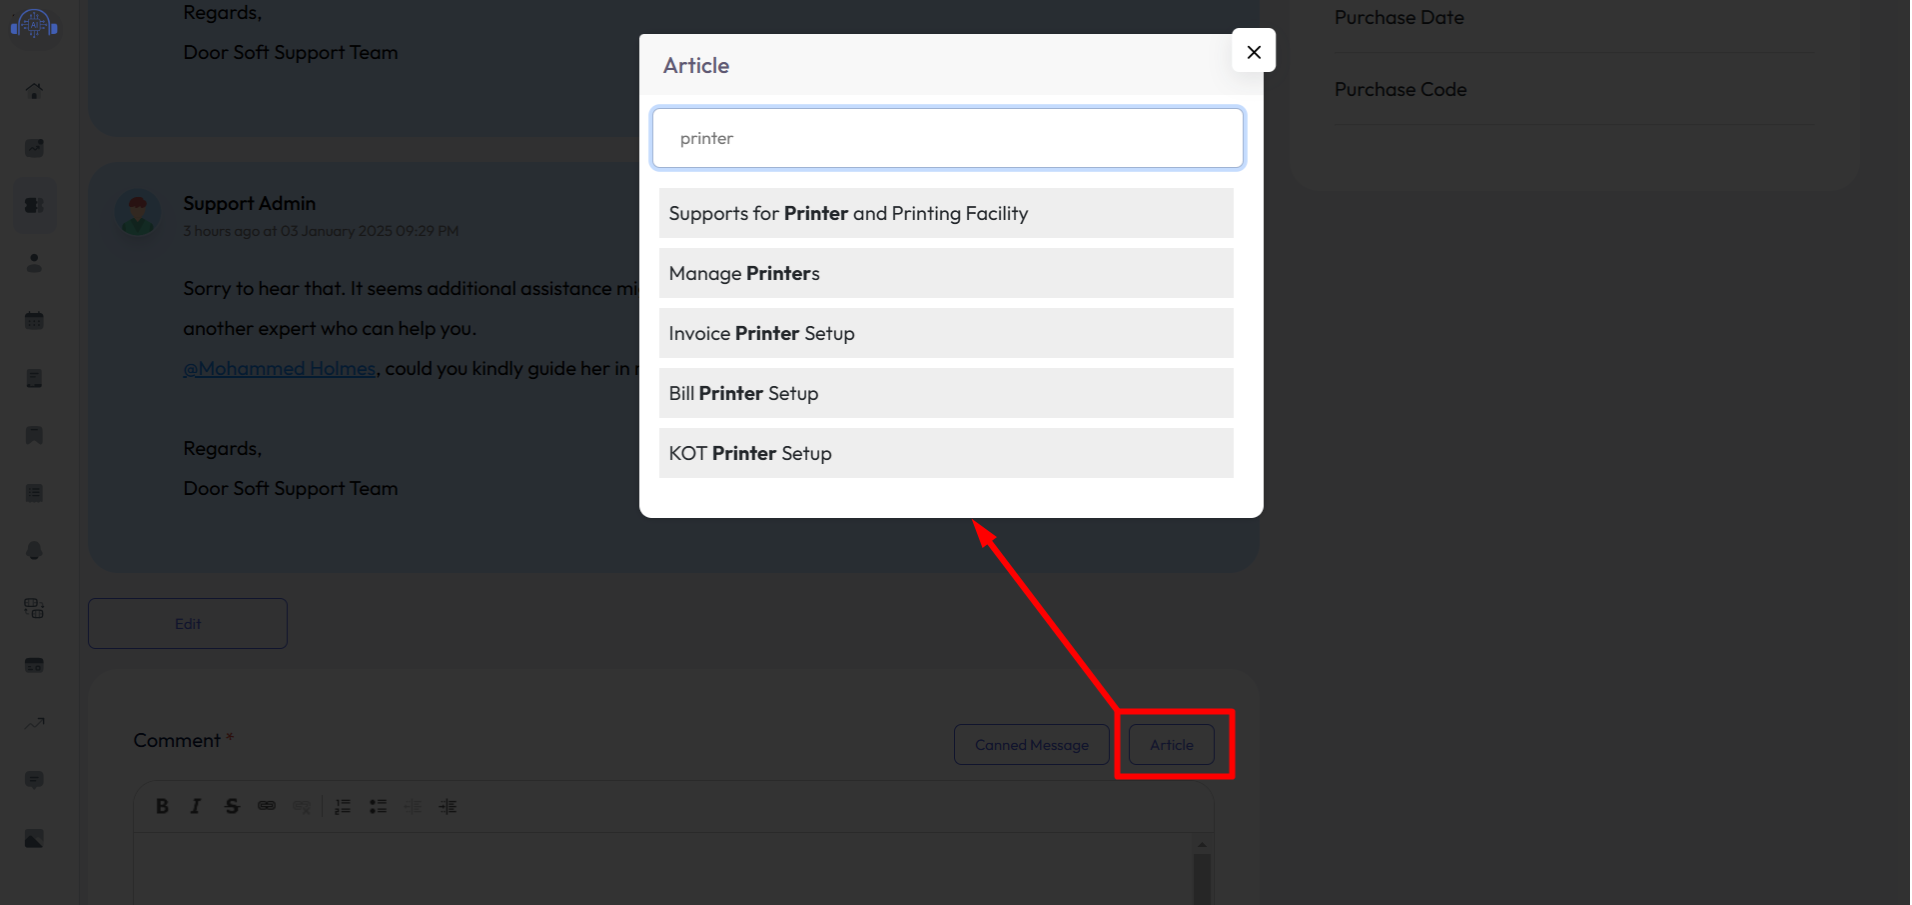Apply bulleted list formatting in the editor
Viewport: 1912px width, 905px height.
[x=378, y=806]
